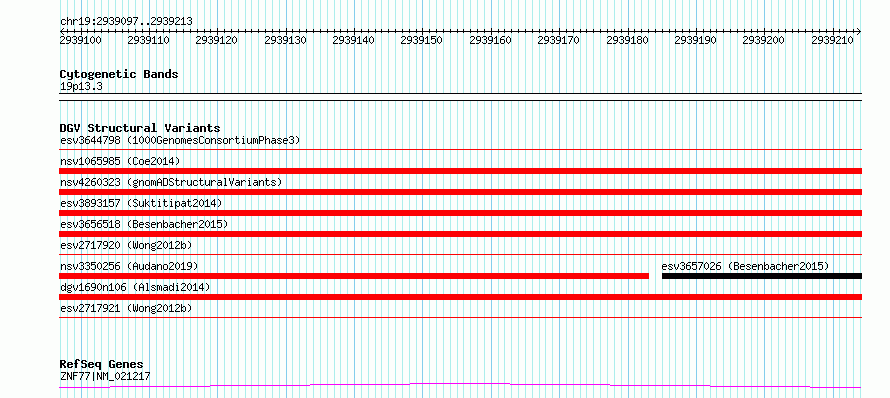Open variant esv3893157 (Suktitipat2014)

pos(141,203)
